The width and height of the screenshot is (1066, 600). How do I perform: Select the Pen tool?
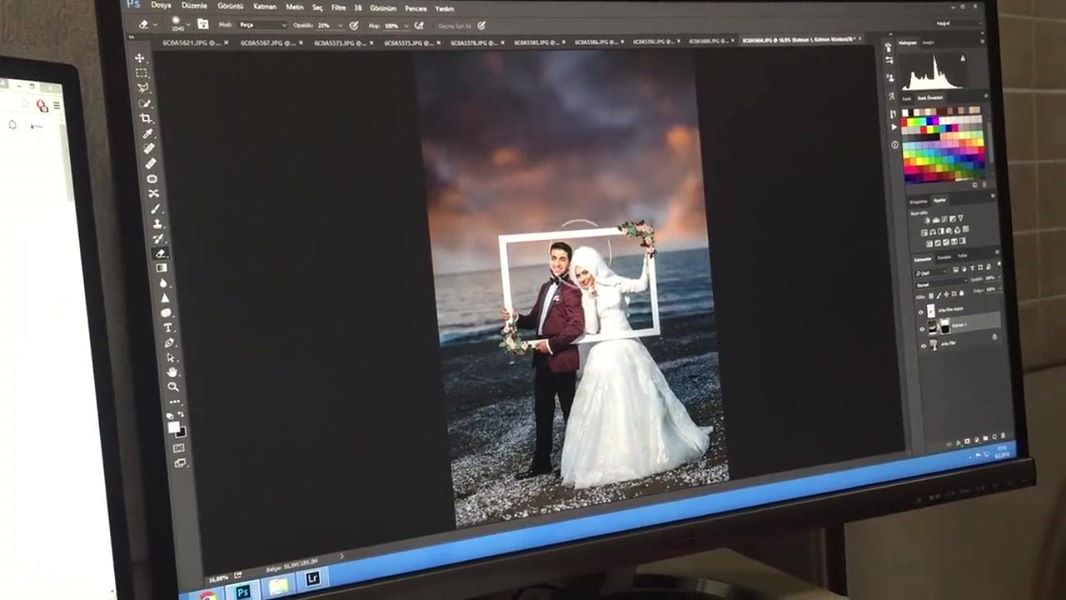tap(169, 342)
